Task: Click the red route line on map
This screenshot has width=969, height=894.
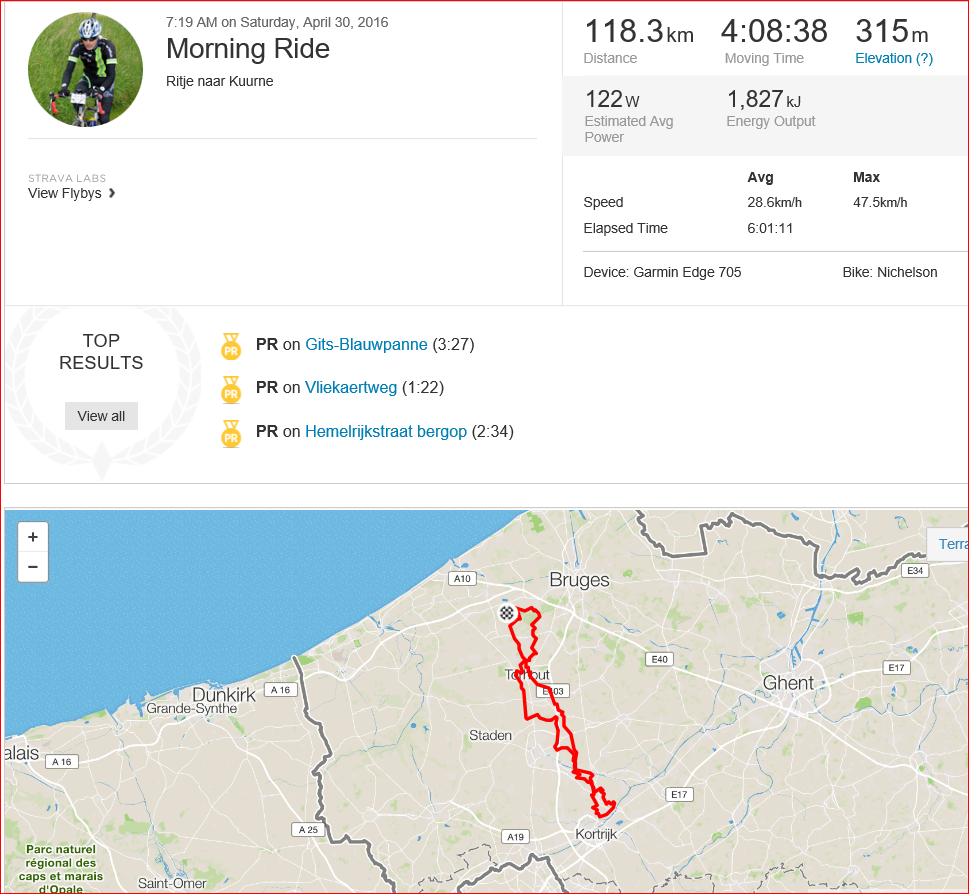Action: pos(530,700)
